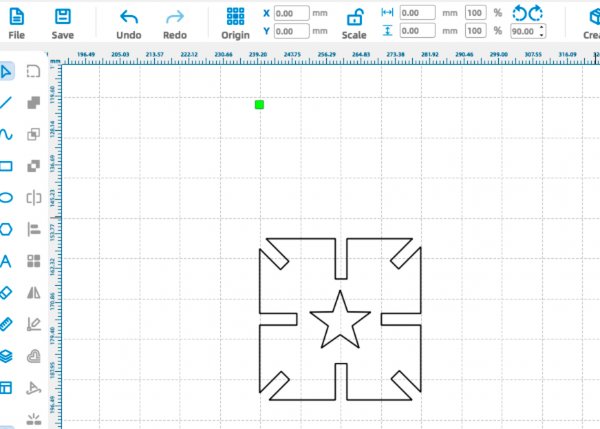Click the dark overlapping squares subtract icon
Image resolution: width=600 pixels, height=429 pixels.
34,166
